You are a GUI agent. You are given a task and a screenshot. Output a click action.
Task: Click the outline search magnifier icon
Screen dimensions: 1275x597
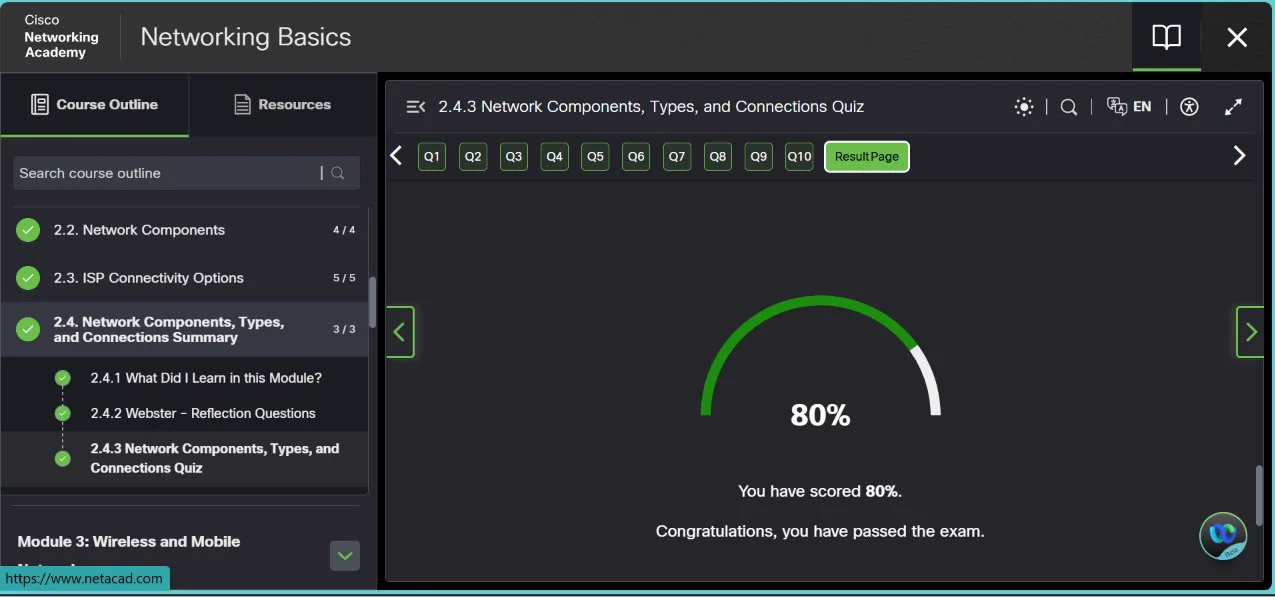338,173
